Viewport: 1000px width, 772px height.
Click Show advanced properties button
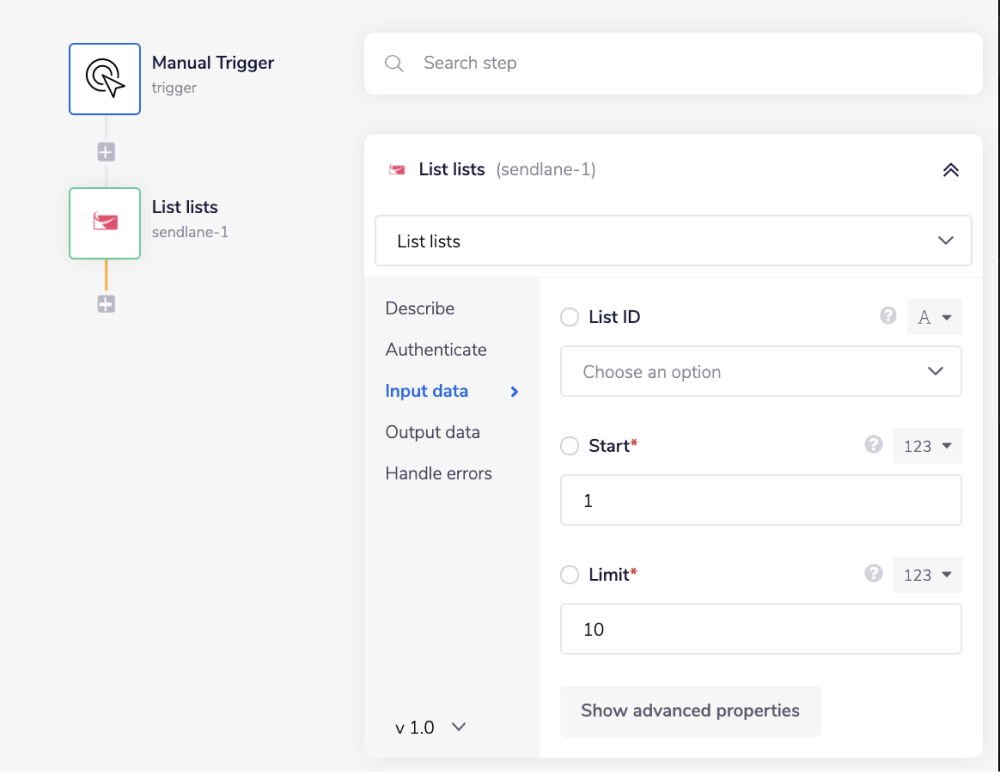[x=690, y=711]
